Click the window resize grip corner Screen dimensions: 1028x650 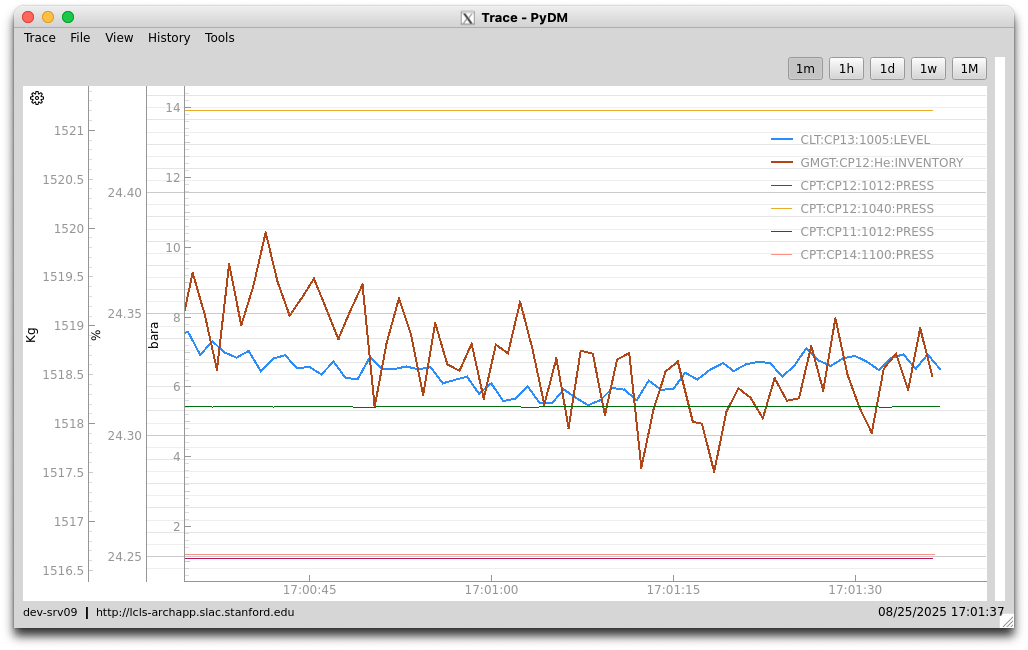click(x=1007, y=622)
